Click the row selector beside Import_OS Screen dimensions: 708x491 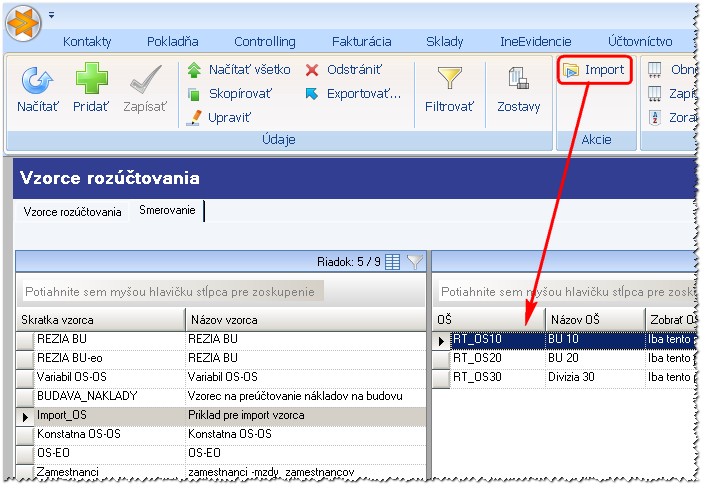tap(25, 417)
